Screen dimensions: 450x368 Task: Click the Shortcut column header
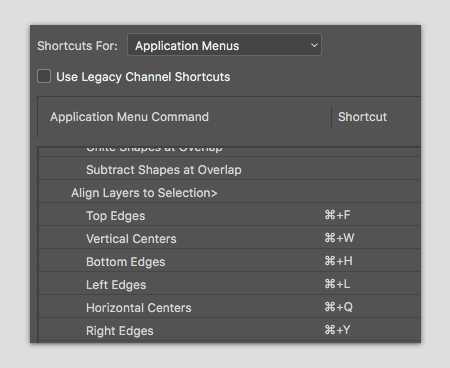pyautogui.click(x=362, y=117)
